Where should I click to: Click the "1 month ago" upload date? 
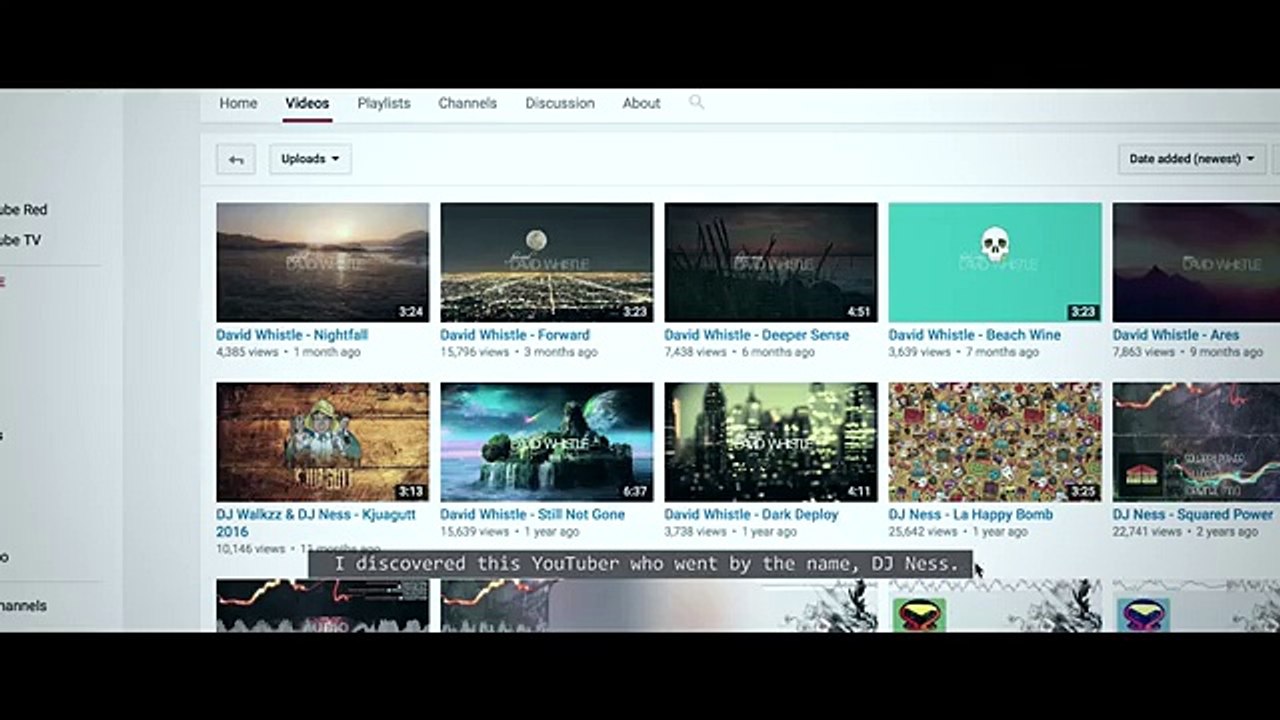tap(327, 352)
